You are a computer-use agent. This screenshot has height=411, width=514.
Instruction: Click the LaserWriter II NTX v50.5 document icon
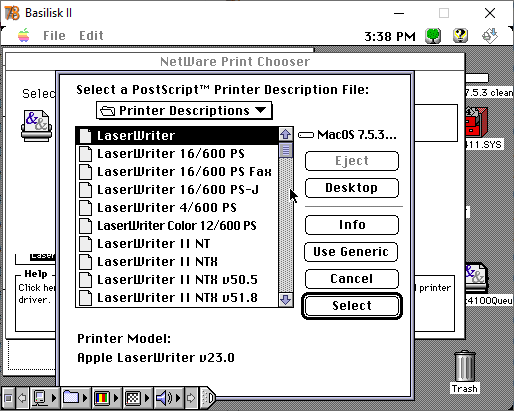86,280
